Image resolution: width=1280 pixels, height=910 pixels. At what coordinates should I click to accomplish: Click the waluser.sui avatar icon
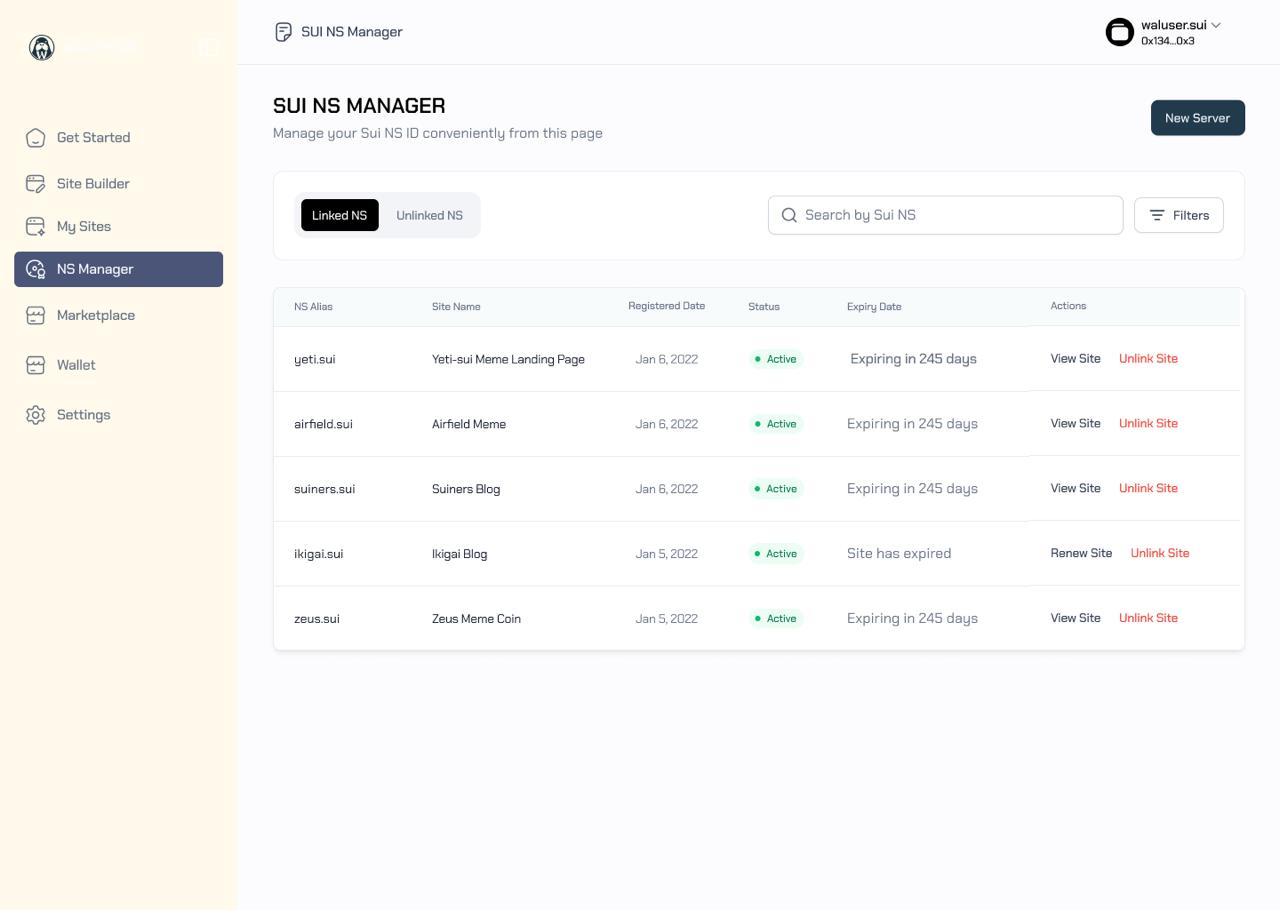pos(1119,31)
